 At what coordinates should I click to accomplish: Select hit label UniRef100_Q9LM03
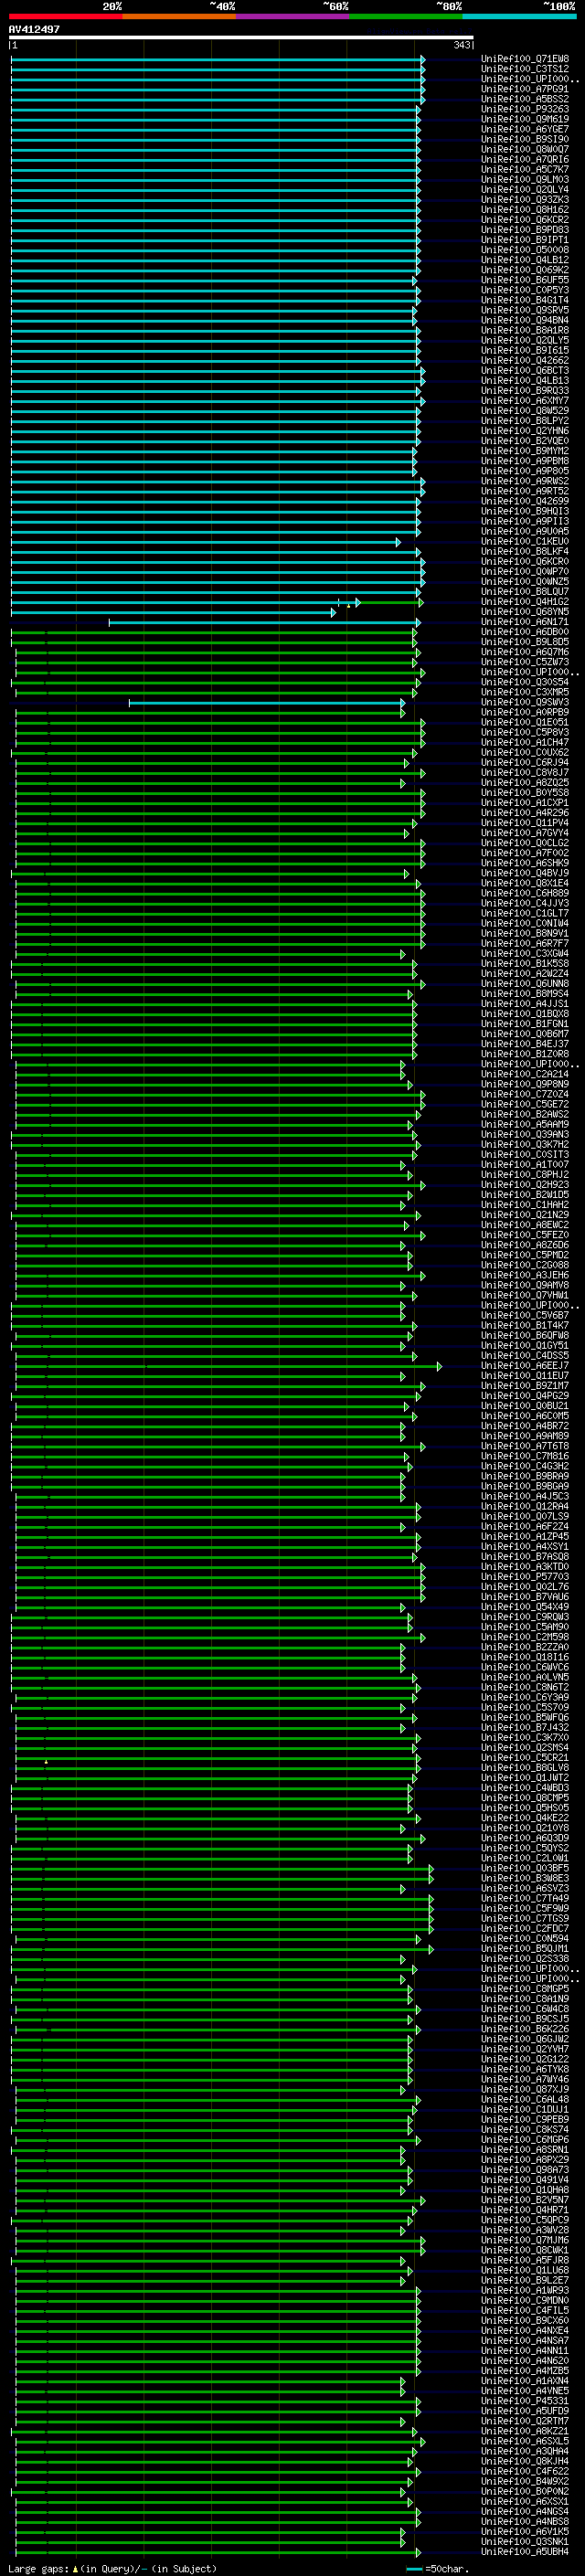tap(525, 180)
